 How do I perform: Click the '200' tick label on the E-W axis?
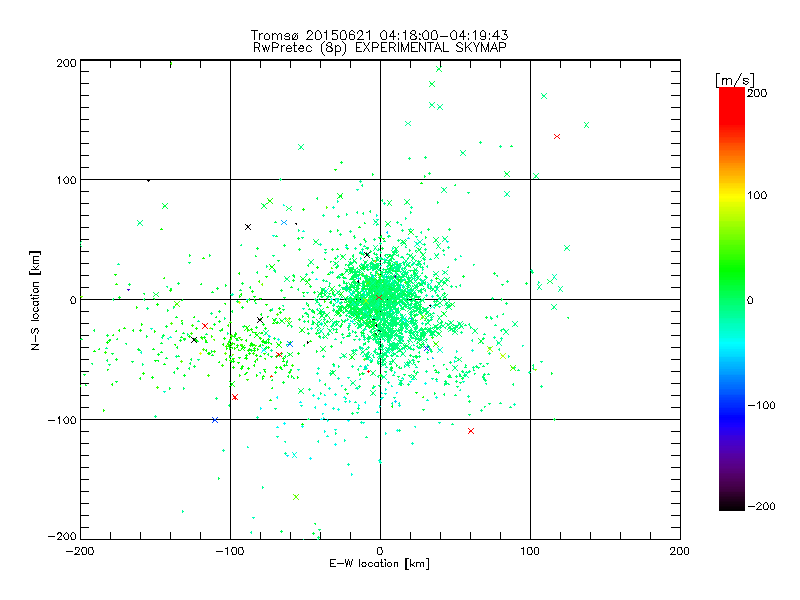click(x=680, y=551)
